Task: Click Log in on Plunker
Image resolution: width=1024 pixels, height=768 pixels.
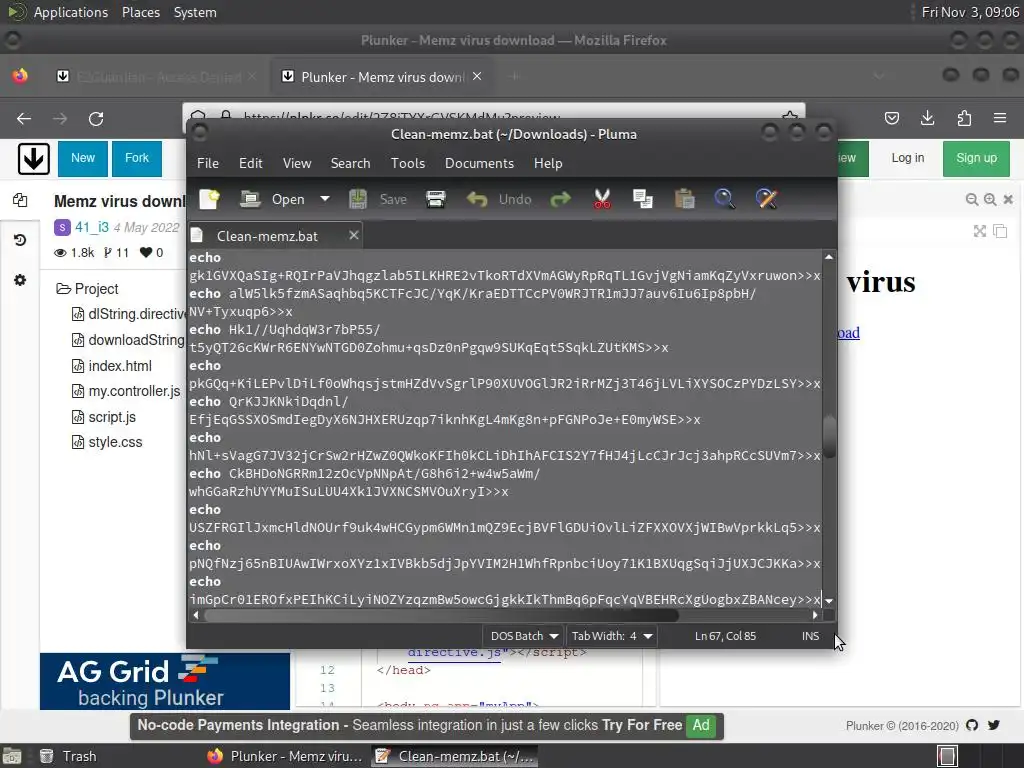Action: point(908,158)
